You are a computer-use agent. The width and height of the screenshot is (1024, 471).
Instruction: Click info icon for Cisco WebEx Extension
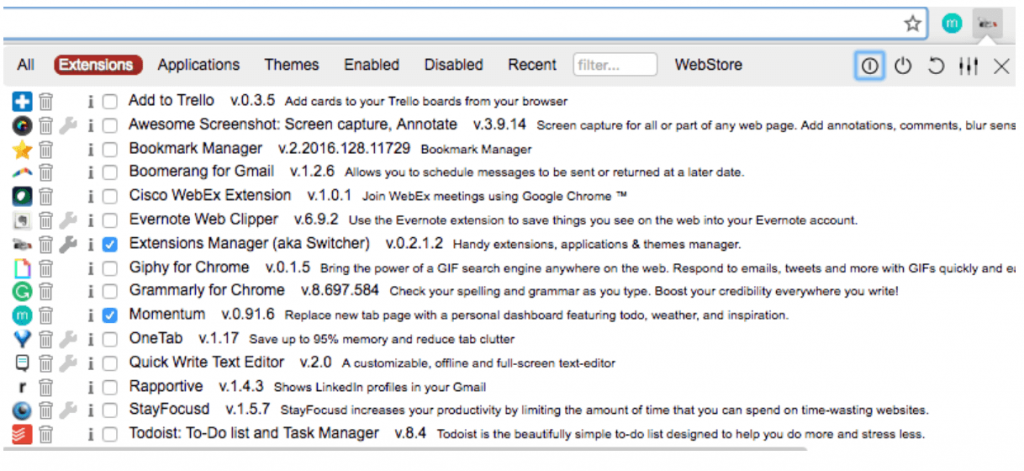[x=91, y=197]
